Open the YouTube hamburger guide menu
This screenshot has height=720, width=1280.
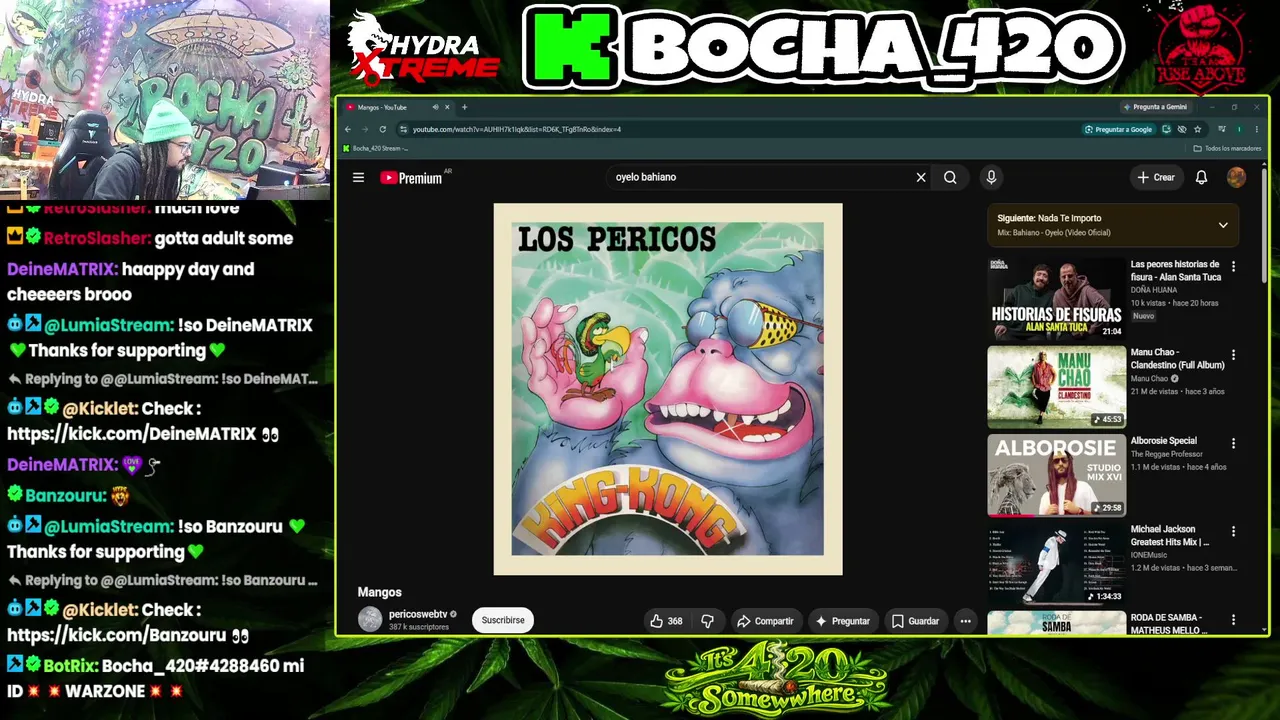(358, 178)
